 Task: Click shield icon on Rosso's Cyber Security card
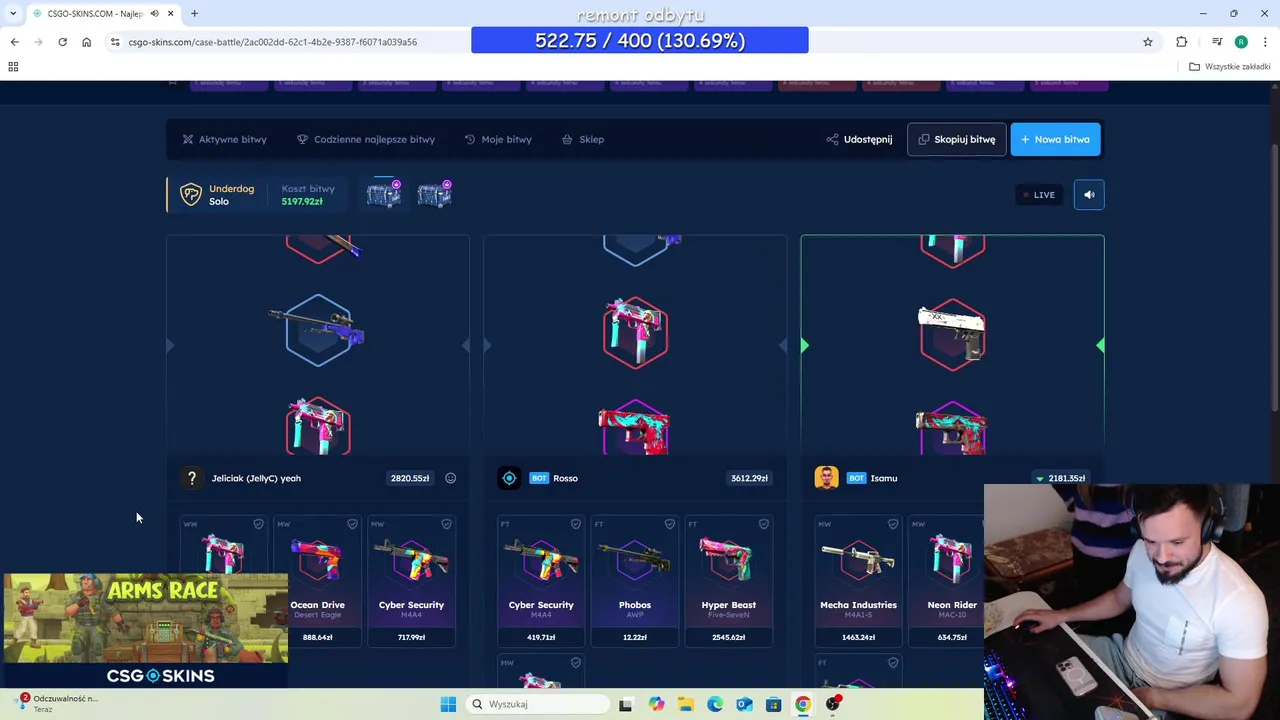[x=575, y=524]
